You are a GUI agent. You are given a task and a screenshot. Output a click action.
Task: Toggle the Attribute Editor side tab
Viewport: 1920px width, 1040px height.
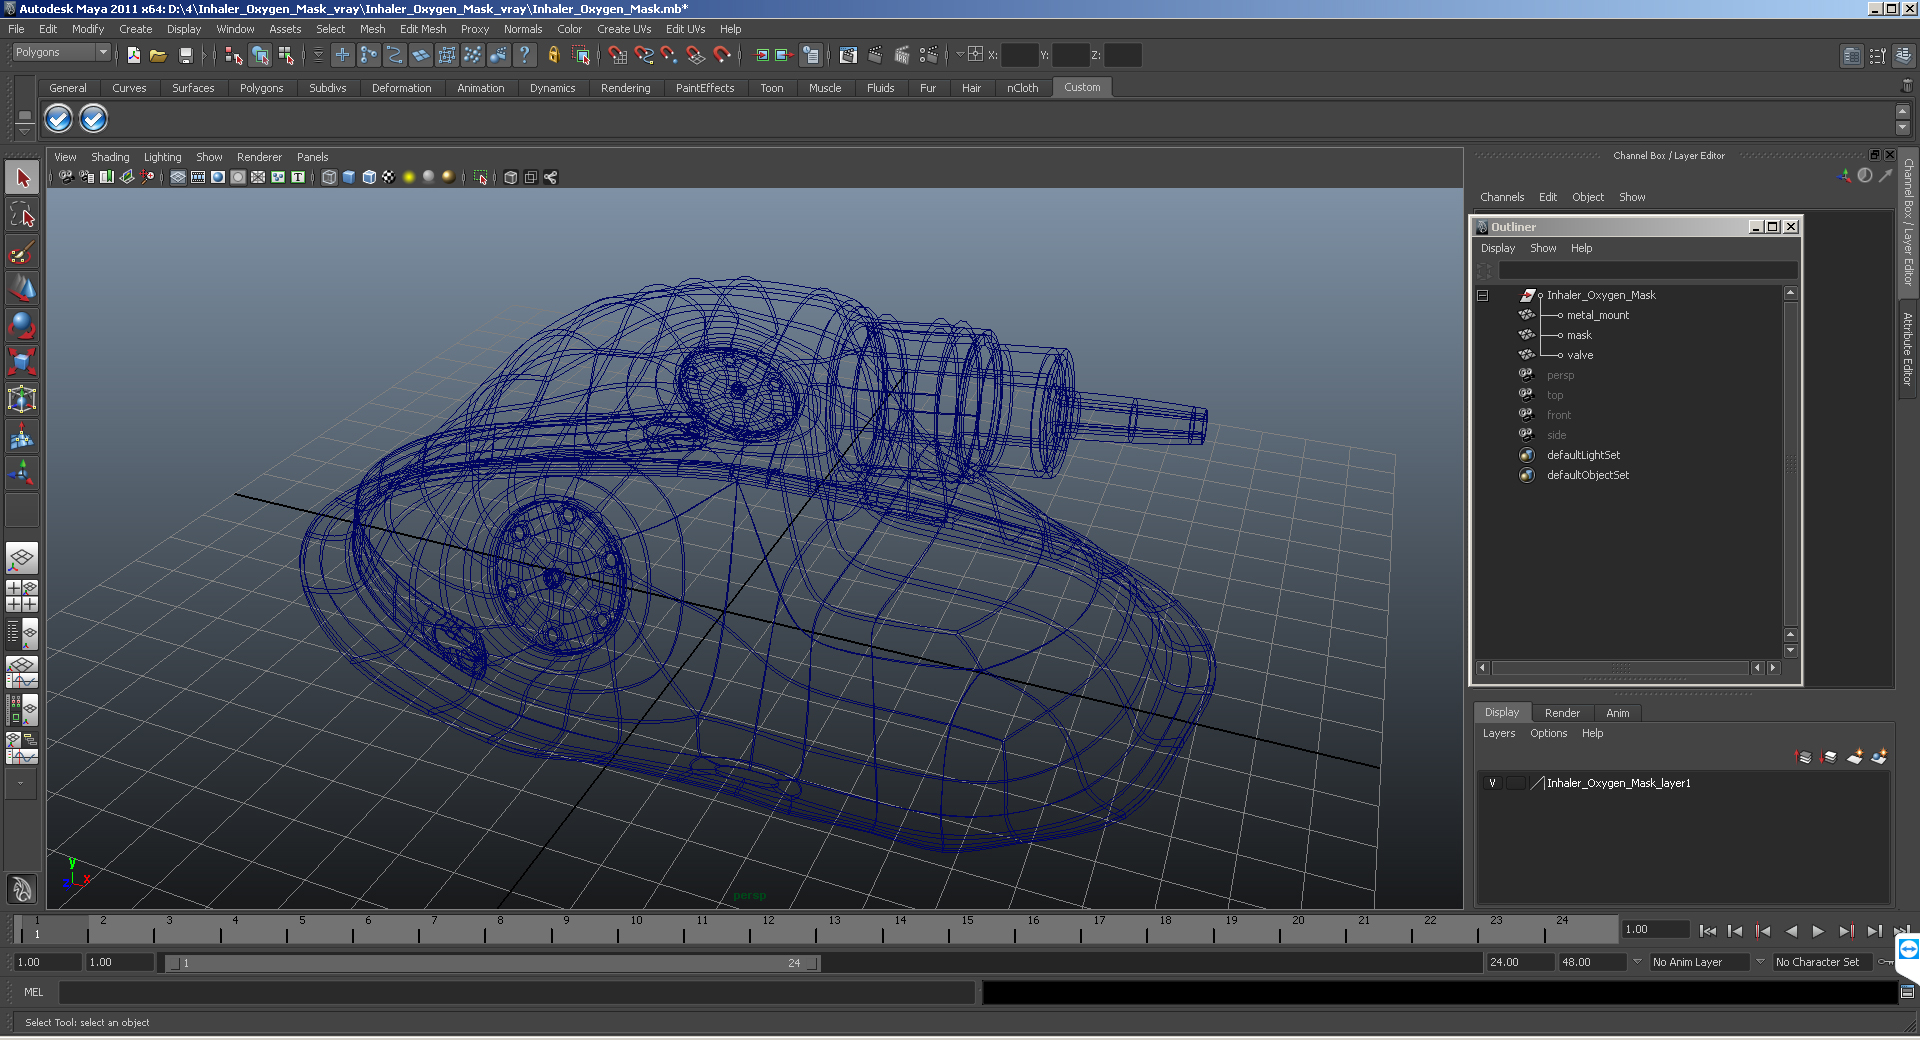click(x=1908, y=349)
